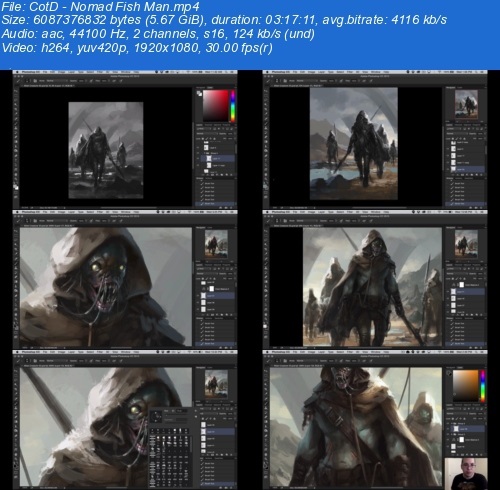The height and width of the screenshot is (490, 500).
Task: Toggle eye of highlighted layer in webcam frame
Action: (449, 429)
